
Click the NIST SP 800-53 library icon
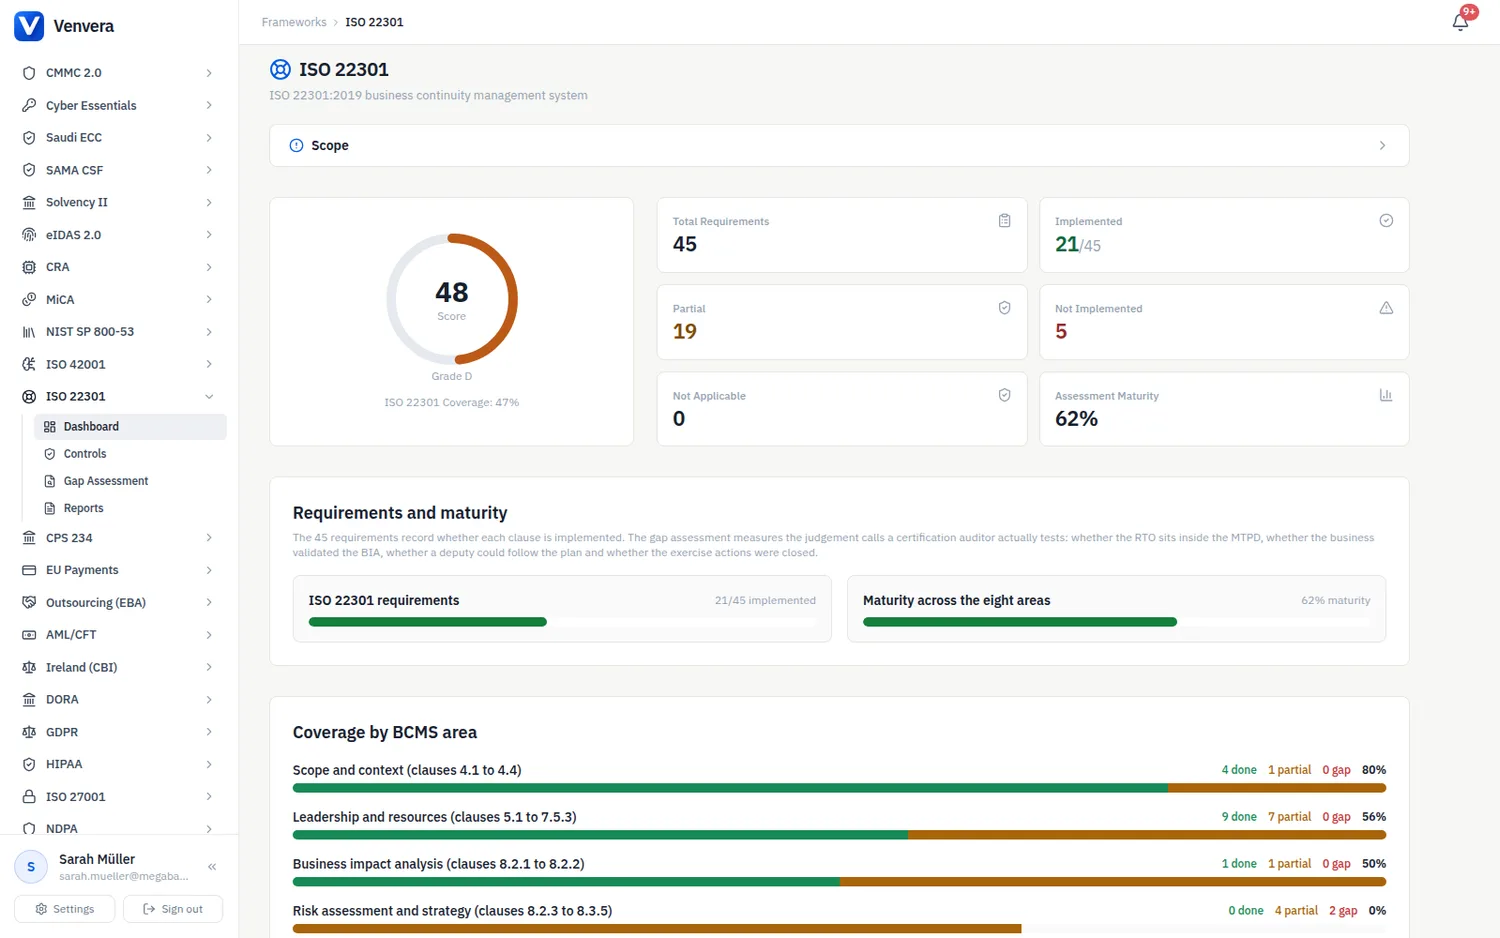coord(29,332)
